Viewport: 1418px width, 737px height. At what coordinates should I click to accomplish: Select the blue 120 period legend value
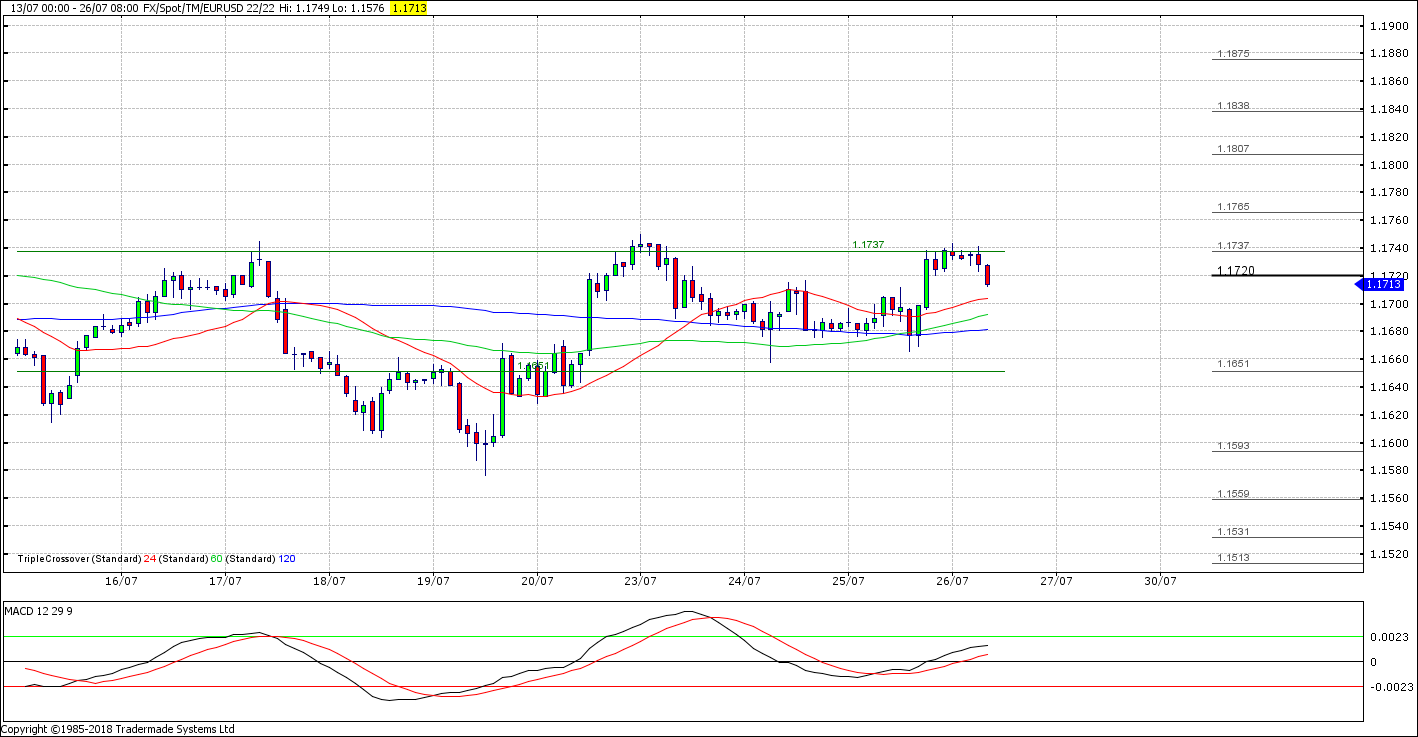286,559
